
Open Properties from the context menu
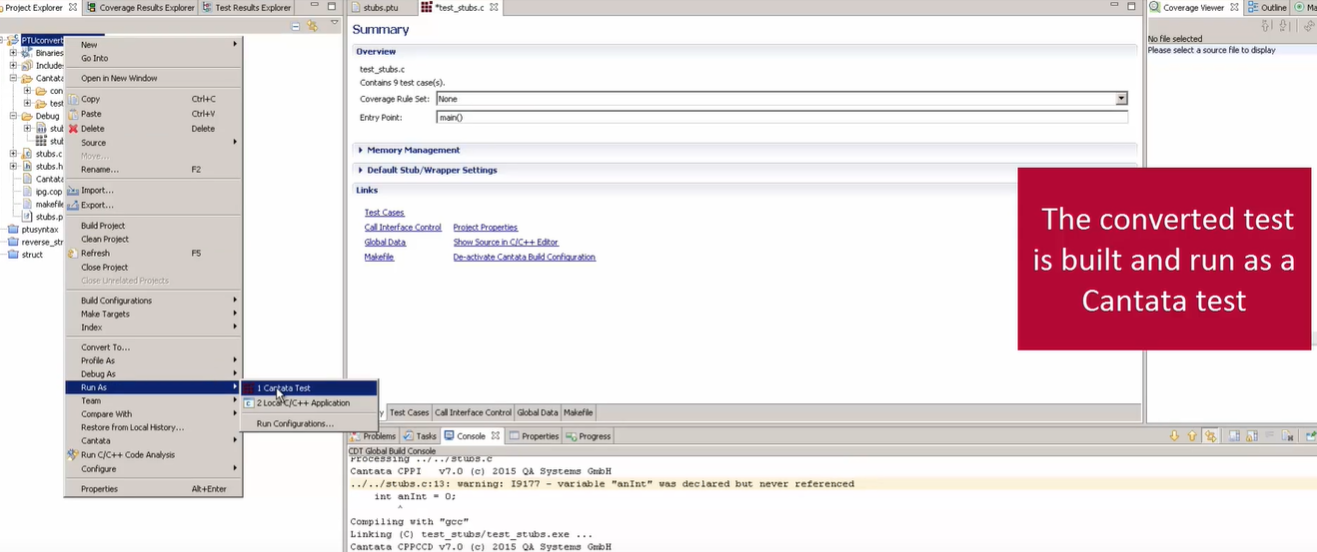coord(154,489)
